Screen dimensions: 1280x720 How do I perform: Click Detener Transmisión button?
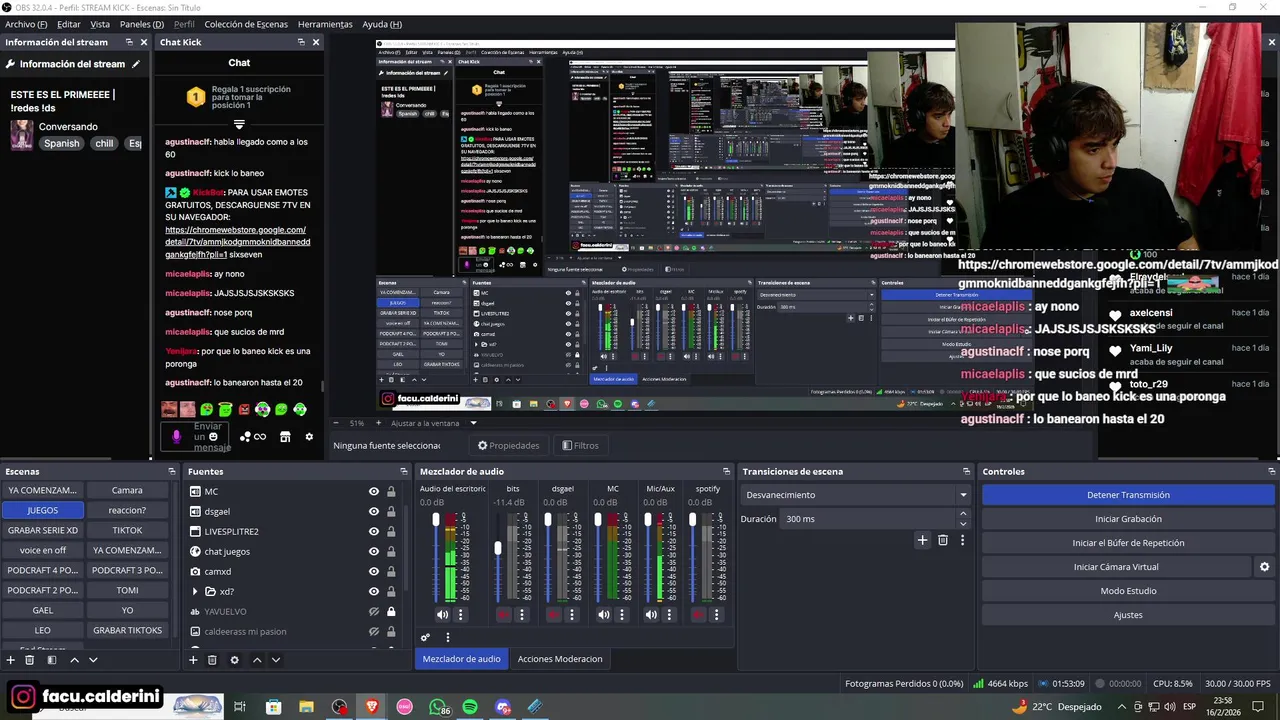(1128, 495)
